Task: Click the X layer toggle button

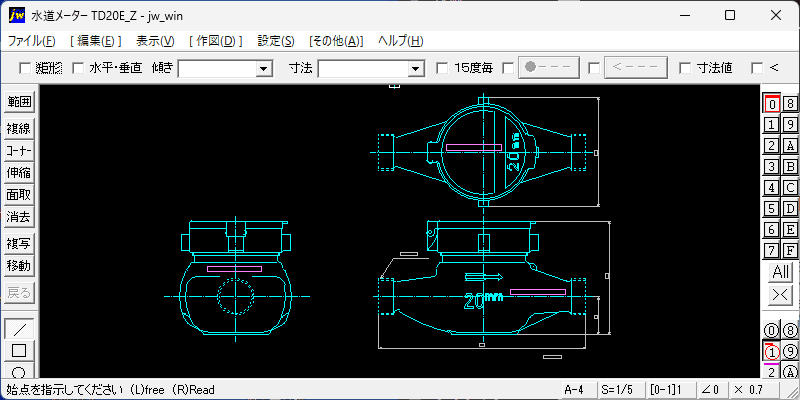Action: pyautogui.click(x=781, y=295)
